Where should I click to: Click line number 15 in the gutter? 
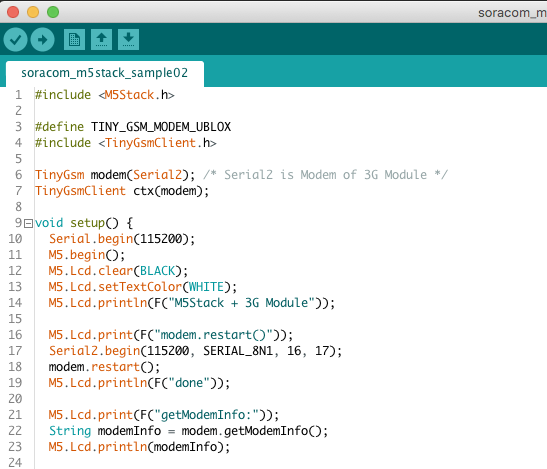click(15, 319)
